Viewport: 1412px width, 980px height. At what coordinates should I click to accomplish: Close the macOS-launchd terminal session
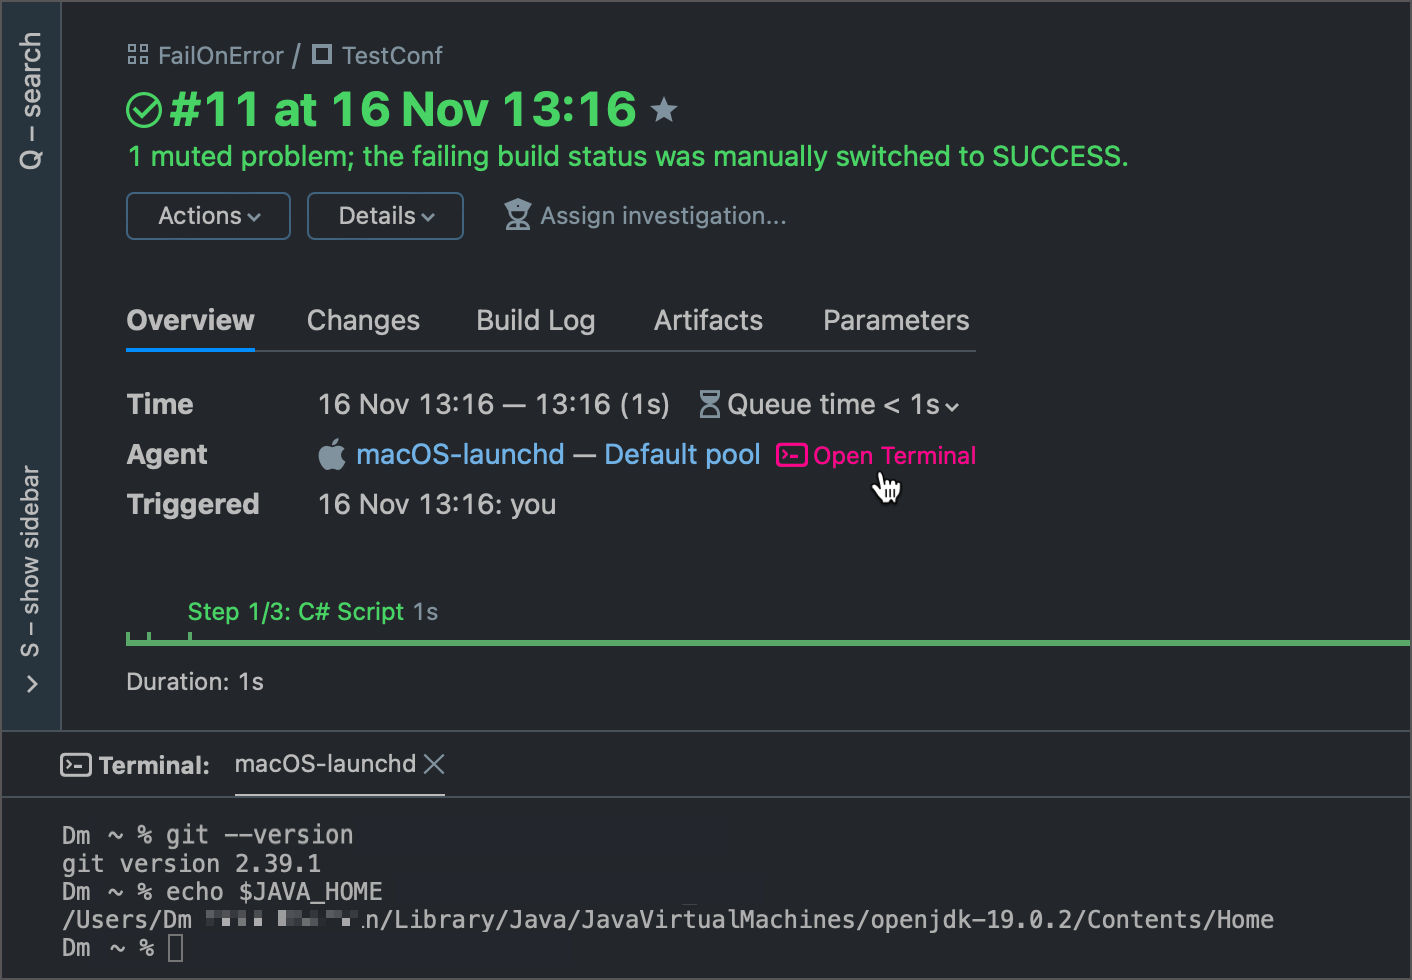(x=434, y=763)
